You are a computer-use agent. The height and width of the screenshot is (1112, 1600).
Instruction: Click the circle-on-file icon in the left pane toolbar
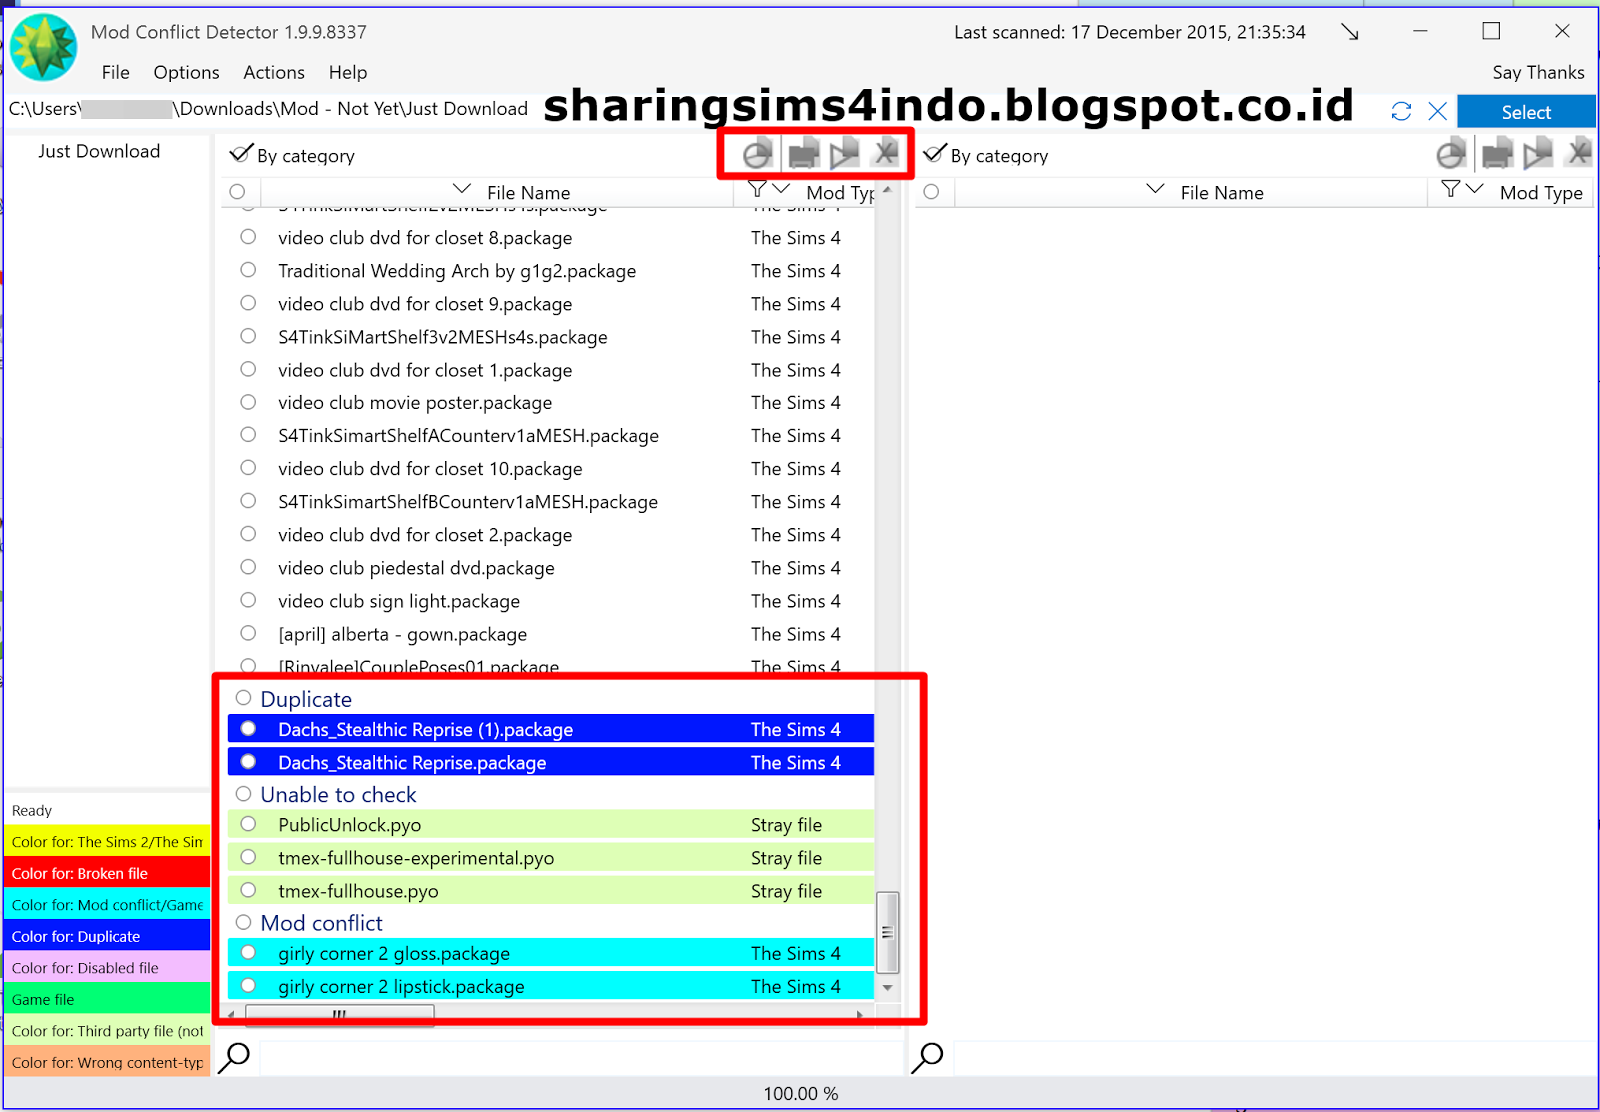tap(758, 154)
